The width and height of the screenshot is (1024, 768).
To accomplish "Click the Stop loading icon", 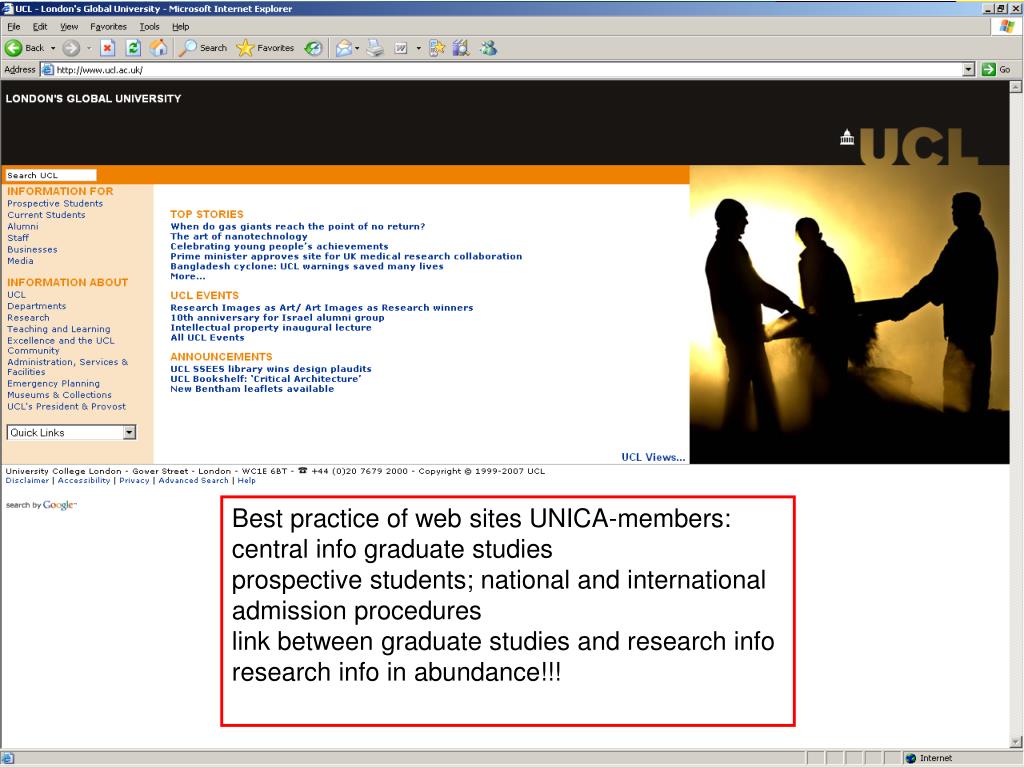I will click(x=108, y=48).
